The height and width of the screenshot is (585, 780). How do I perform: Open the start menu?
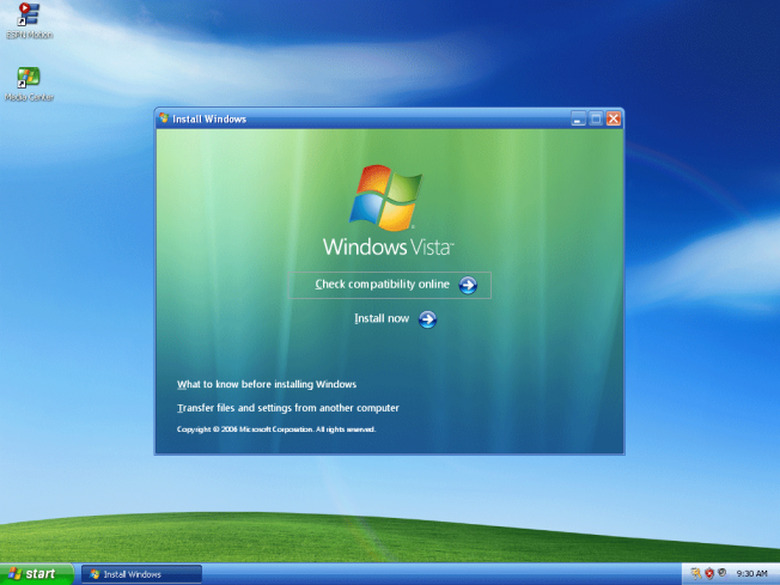point(37,574)
